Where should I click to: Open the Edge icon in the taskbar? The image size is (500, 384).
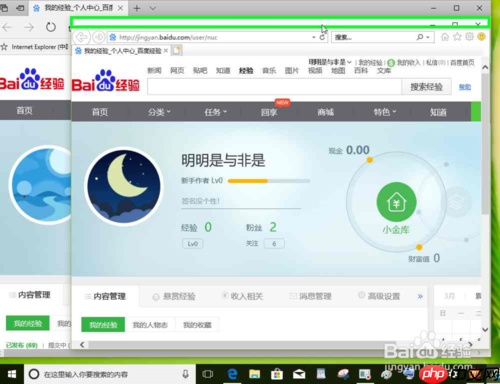[x=232, y=374]
